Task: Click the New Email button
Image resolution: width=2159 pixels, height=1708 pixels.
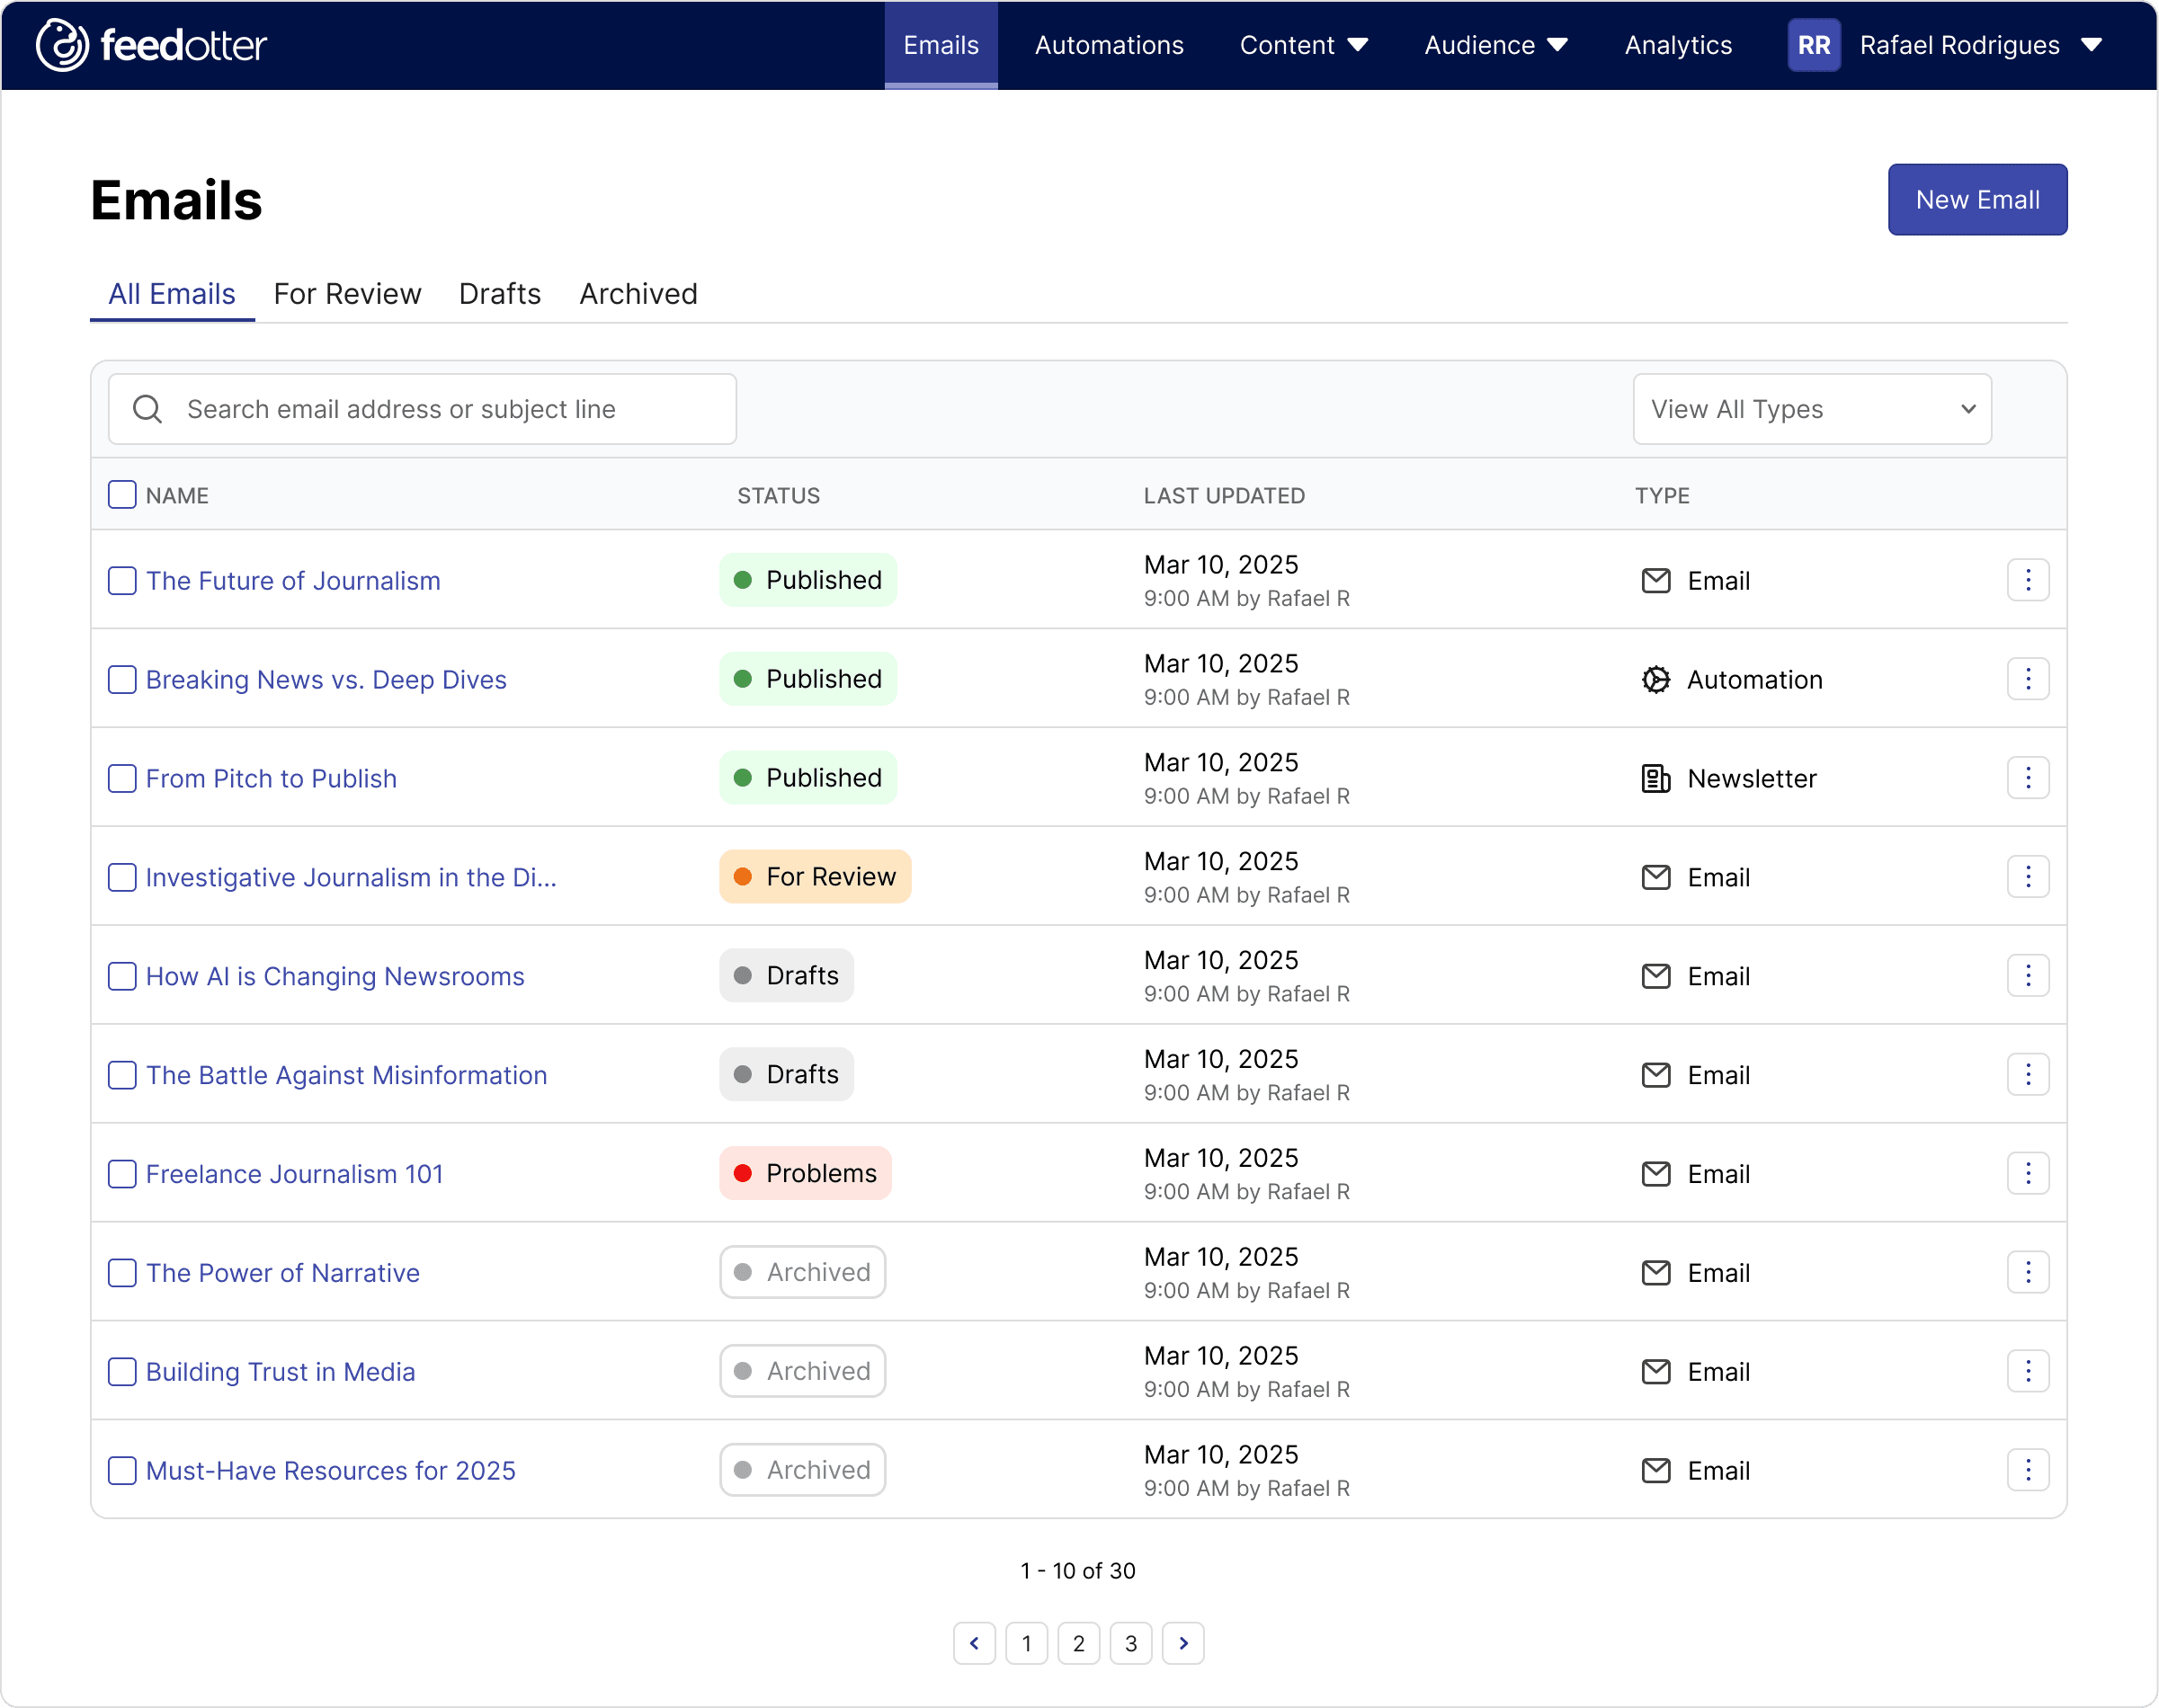Action: coord(1976,200)
